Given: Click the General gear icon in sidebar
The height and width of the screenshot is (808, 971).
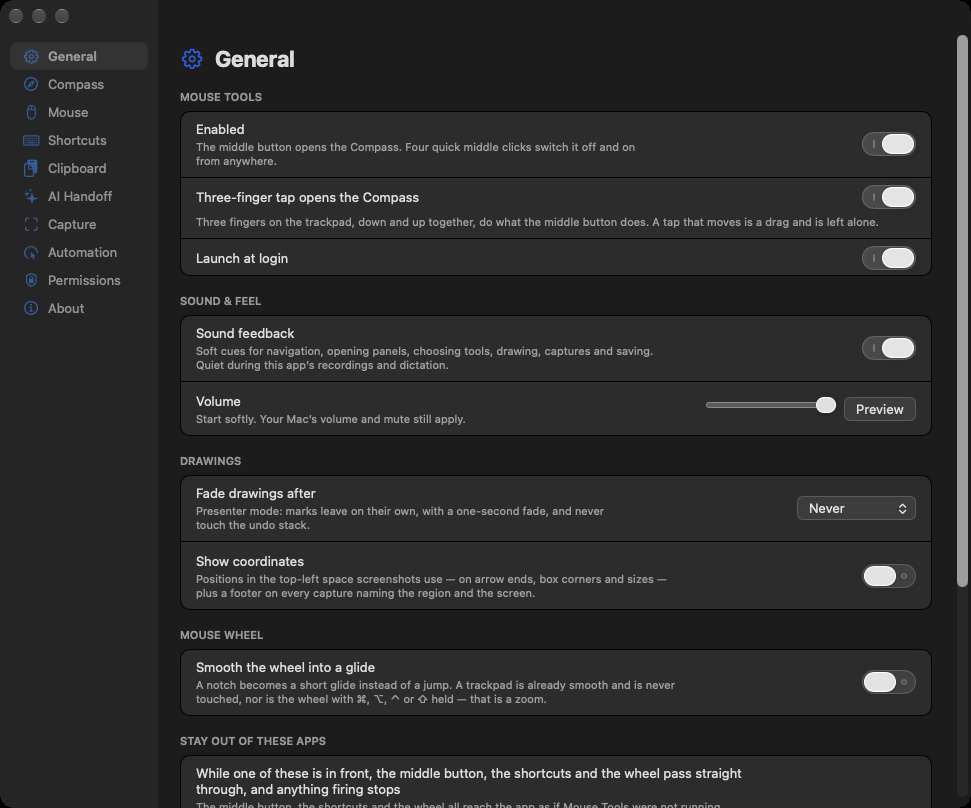Looking at the screenshot, I should point(31,56).
